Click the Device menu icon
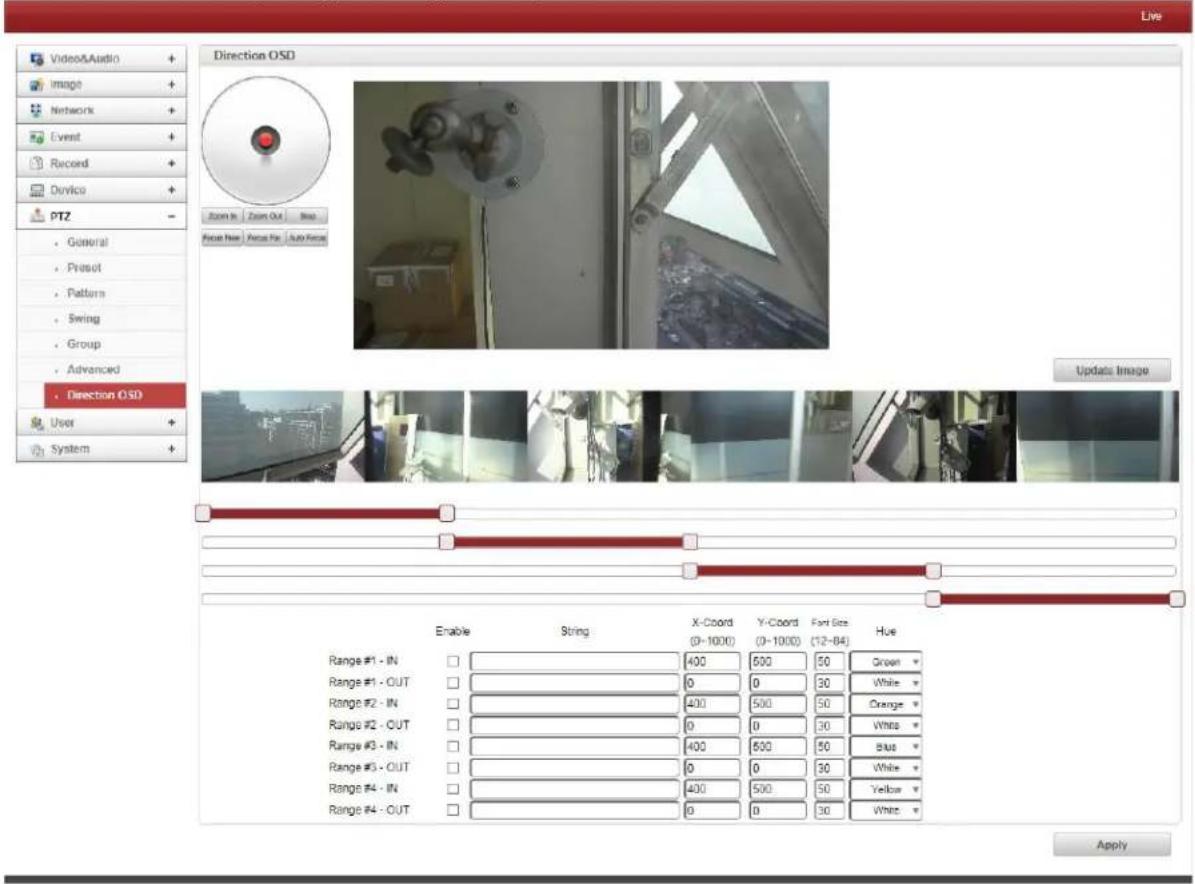The height and width of the screenshot is (884, 1195). pyautogui.click(x=37, y=190)
